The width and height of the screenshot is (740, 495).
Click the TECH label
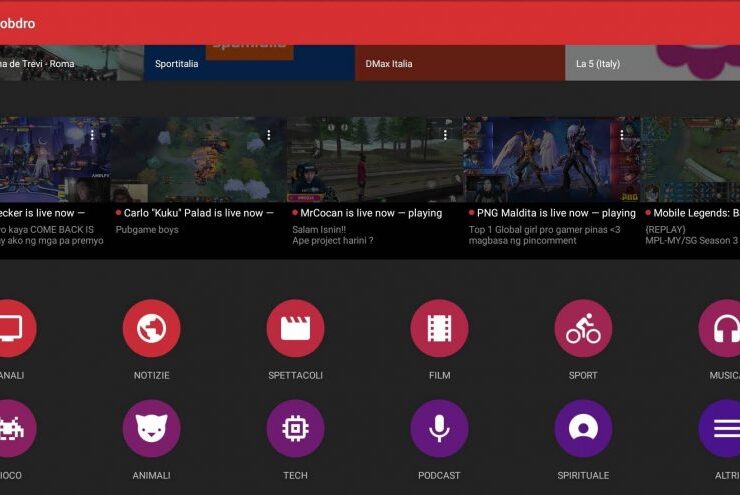295,476
